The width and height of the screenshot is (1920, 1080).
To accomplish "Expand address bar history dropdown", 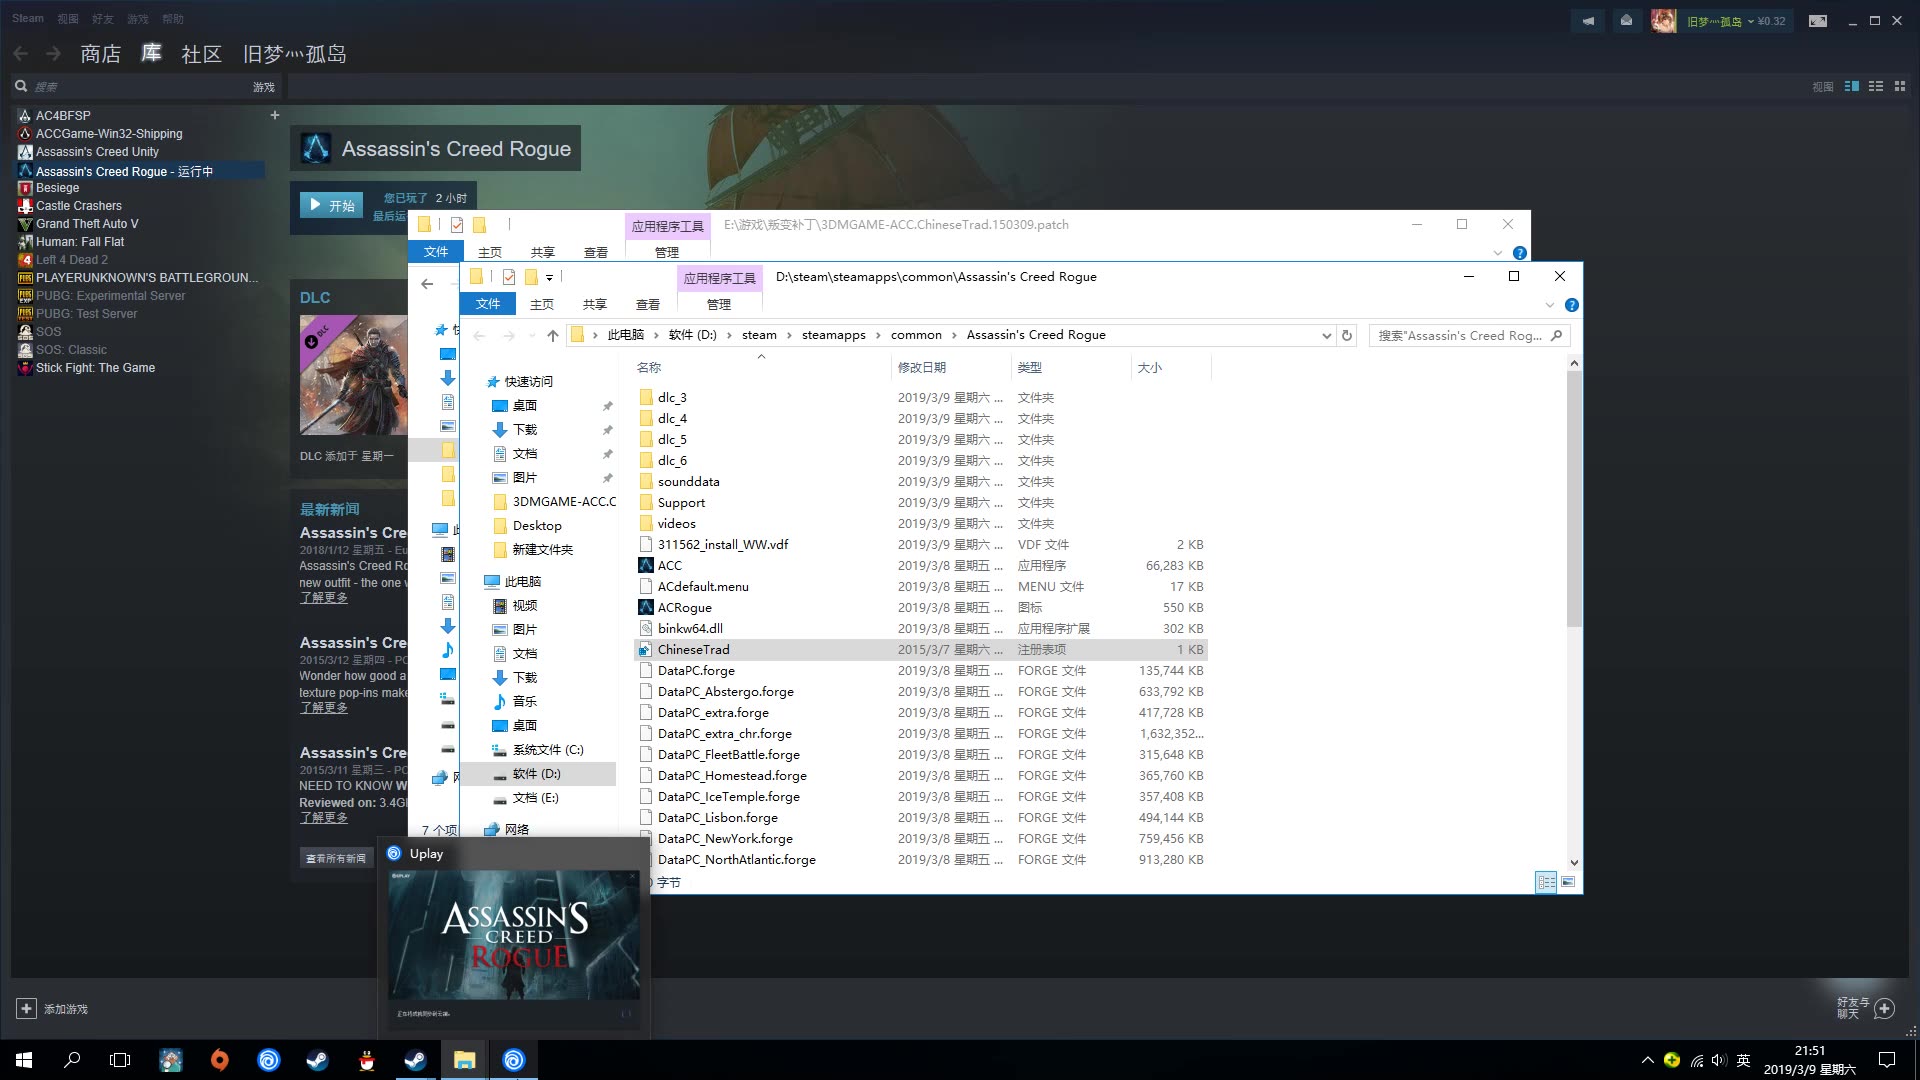I will 1327,336.
